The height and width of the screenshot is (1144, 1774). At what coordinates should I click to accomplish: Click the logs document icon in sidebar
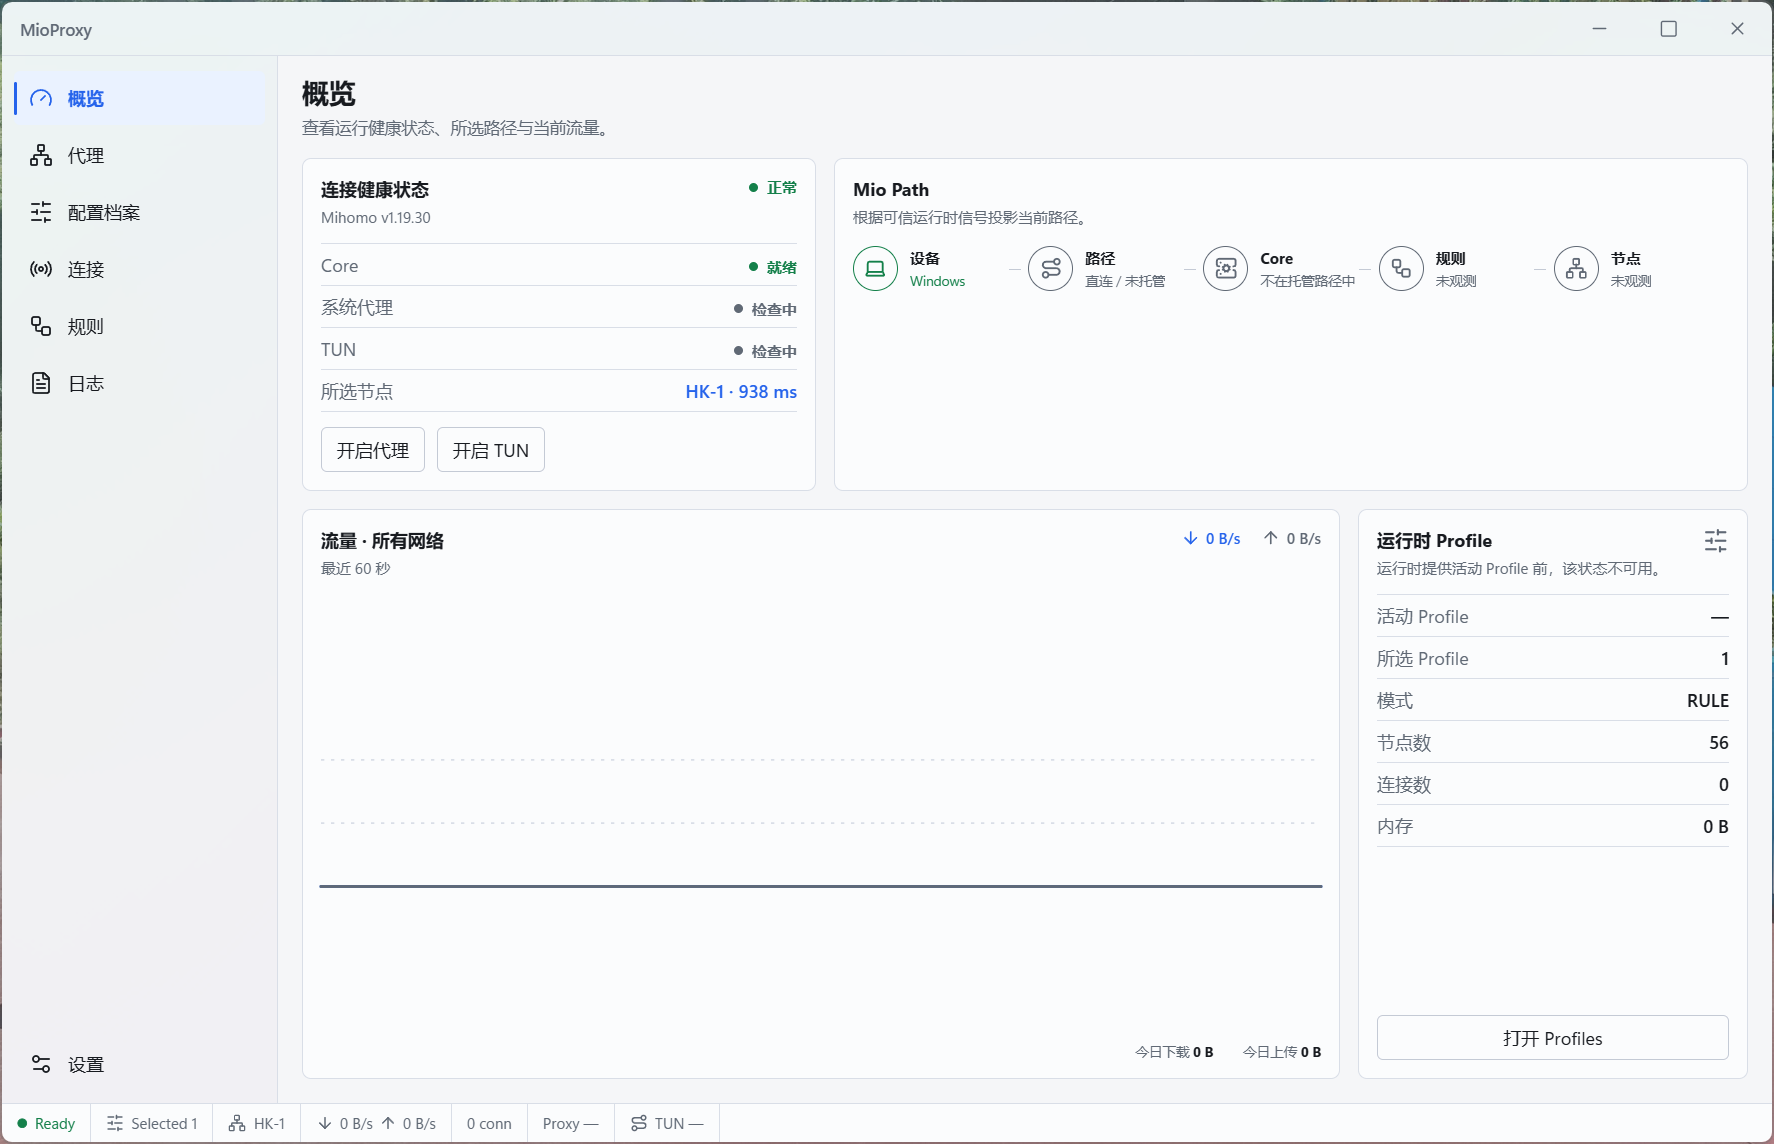click(x=41, y=383)
